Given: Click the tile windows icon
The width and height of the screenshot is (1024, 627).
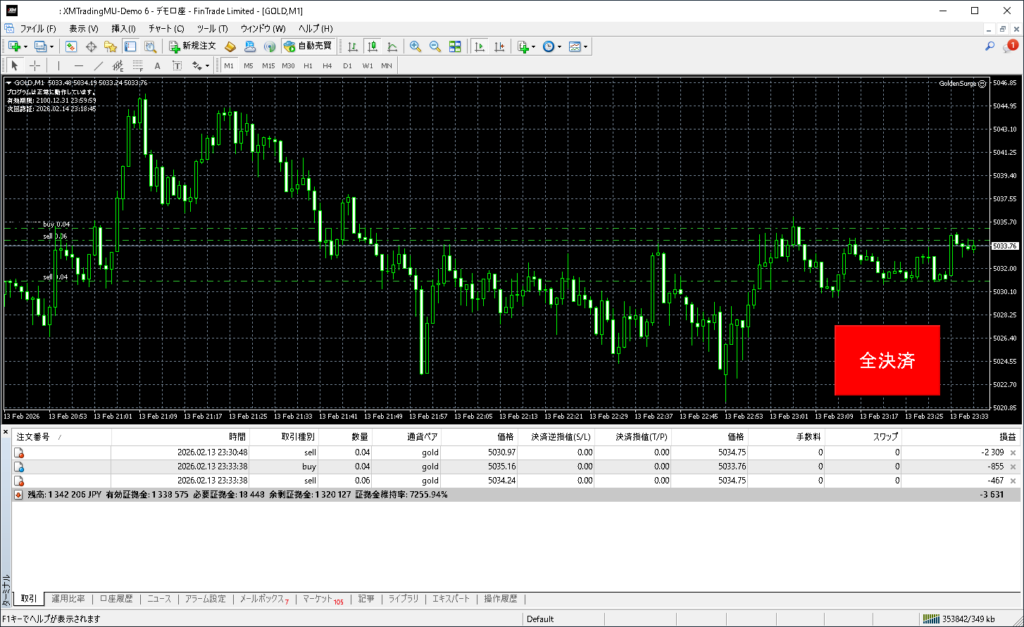Looking at the screenshot, I should pyautogui.click(x=455, y=46).
